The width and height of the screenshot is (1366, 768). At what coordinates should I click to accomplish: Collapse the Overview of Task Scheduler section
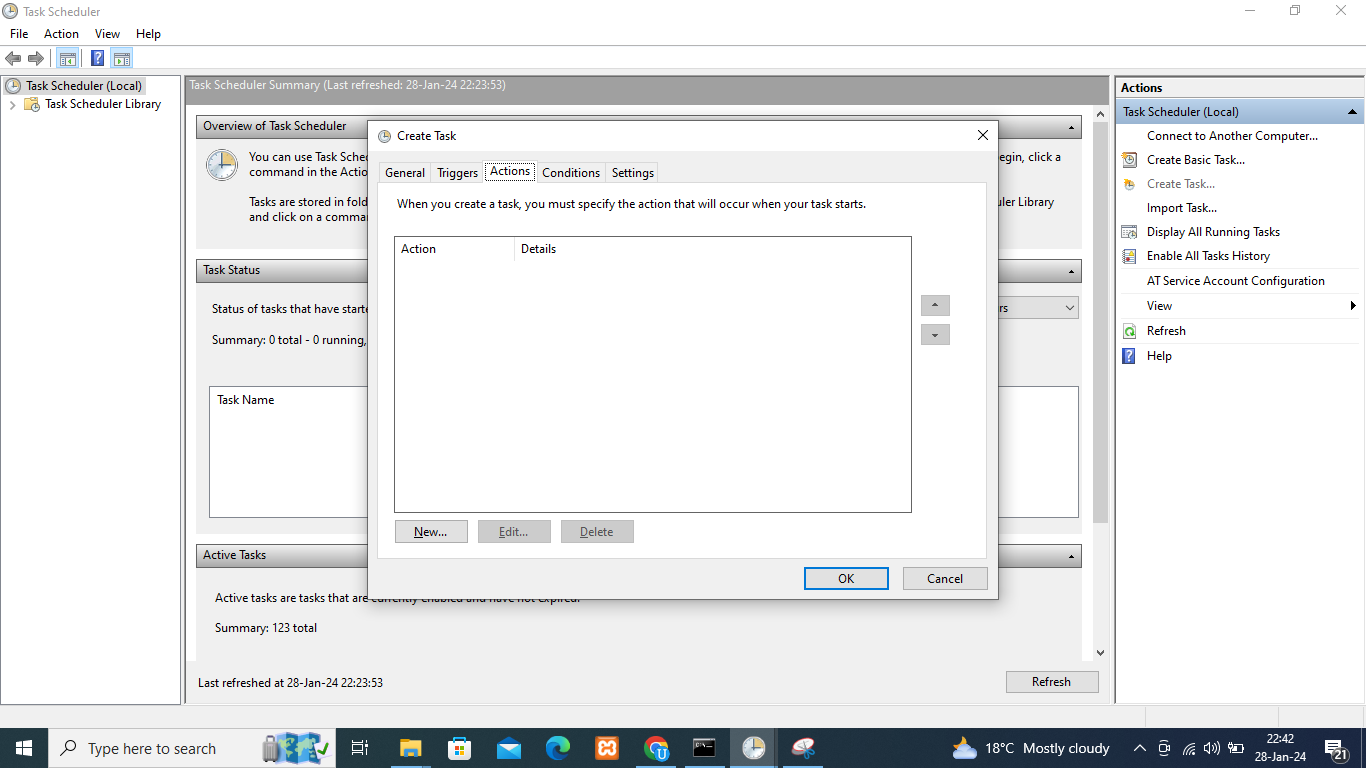(x=1072, y=127)
